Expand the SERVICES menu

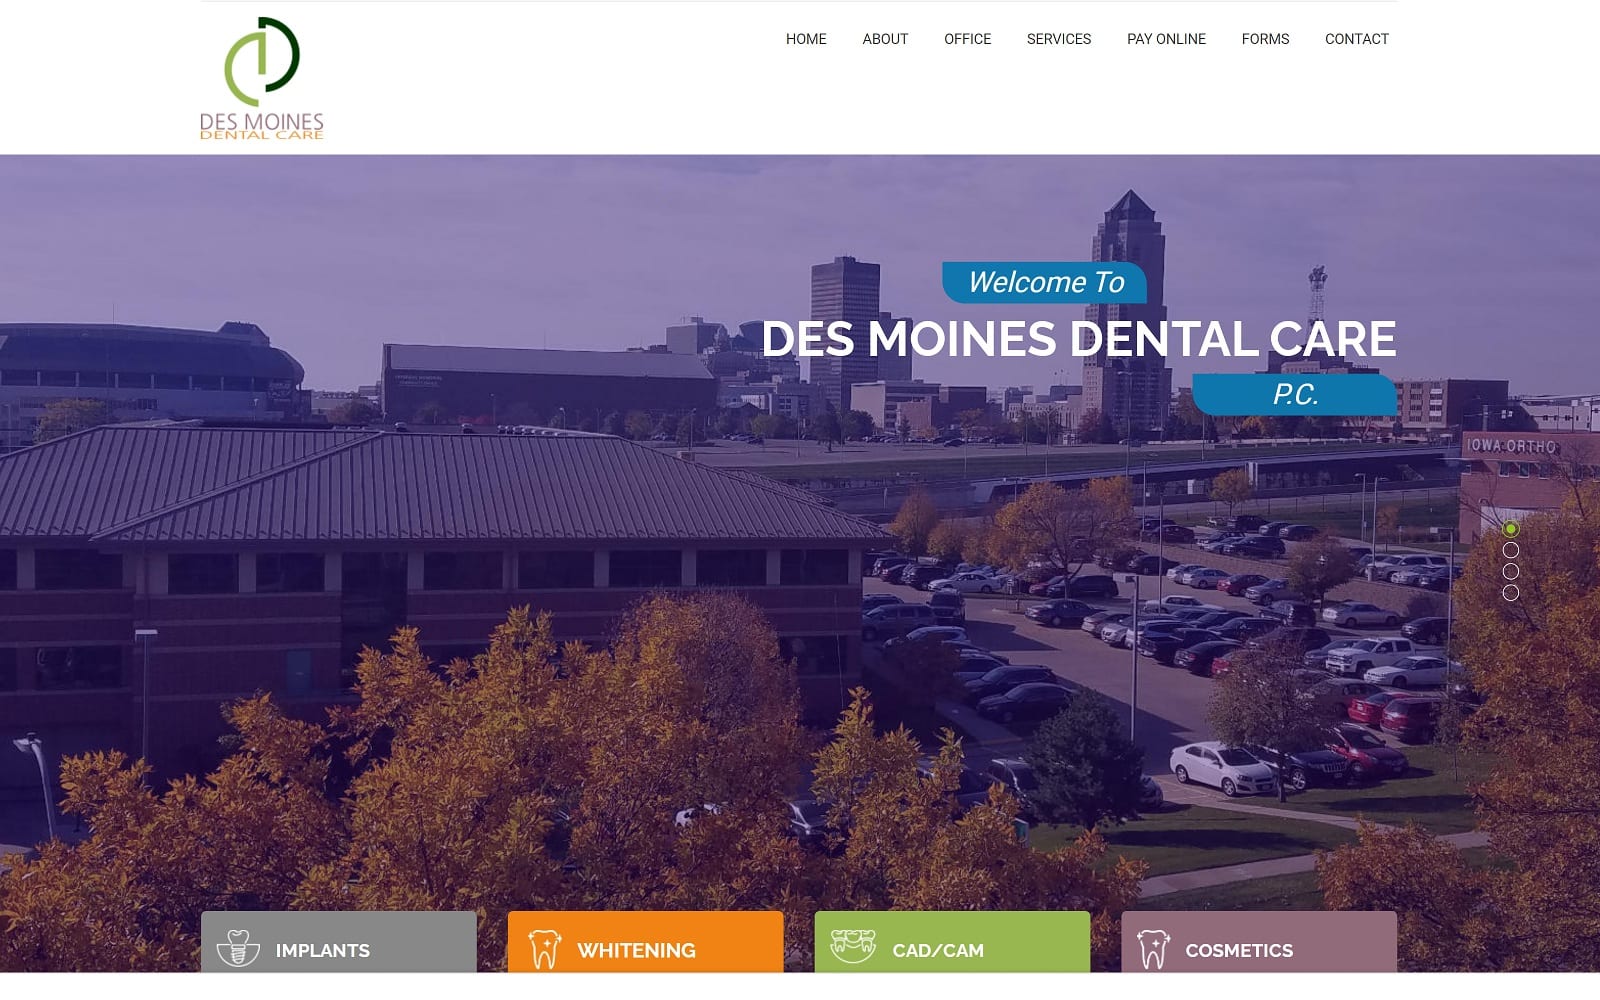pos(1059,39)
